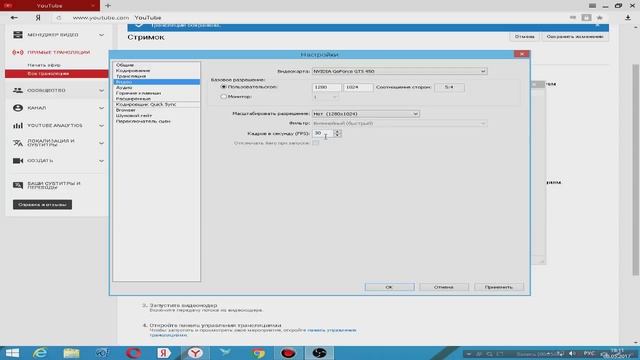This screenshot has width=640, height=360.
Task: Click the YouTube Analytics bar chart icon
Action: point(18,125)
